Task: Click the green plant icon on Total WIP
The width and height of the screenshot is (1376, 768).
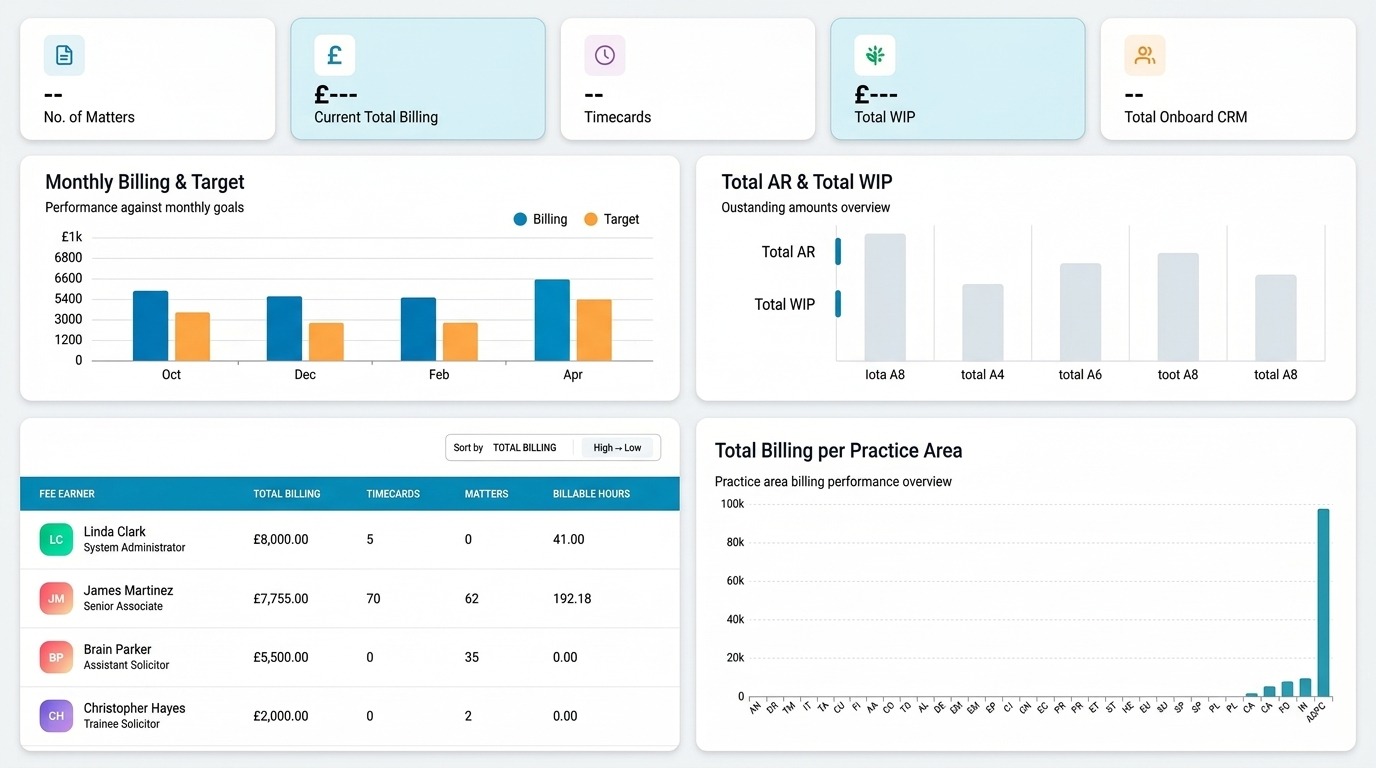Action: point(874,55)
